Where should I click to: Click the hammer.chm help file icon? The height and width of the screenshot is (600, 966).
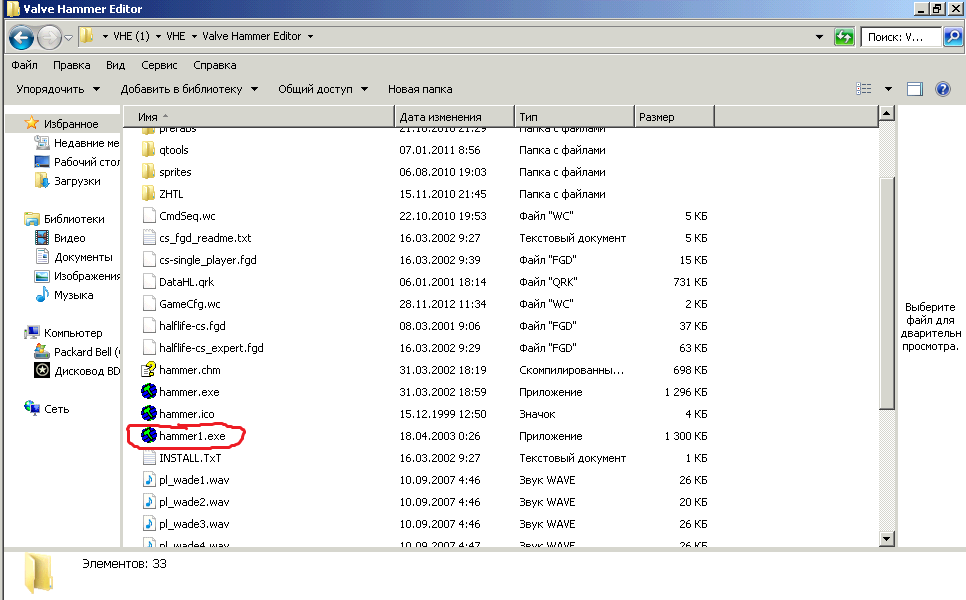click(x=148, y=370)
